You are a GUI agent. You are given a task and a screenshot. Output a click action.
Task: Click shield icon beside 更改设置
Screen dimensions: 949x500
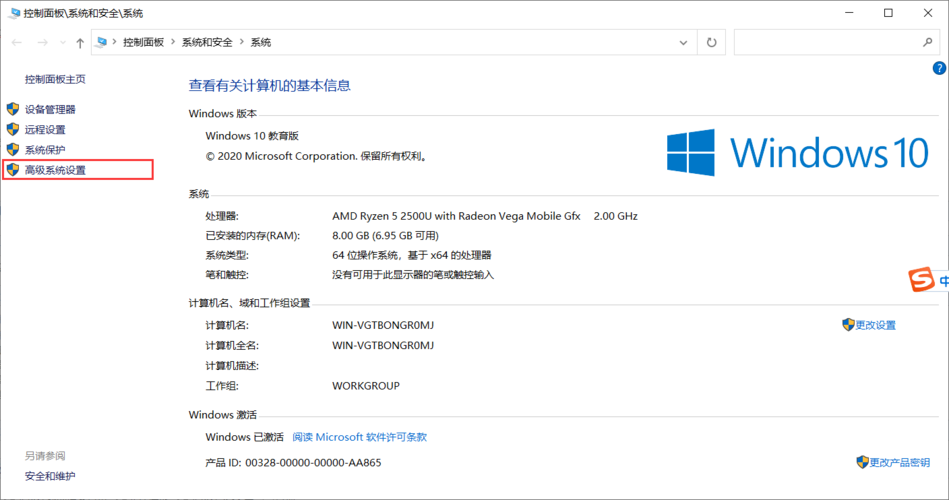pyautogui.click(x=848, y=324)
